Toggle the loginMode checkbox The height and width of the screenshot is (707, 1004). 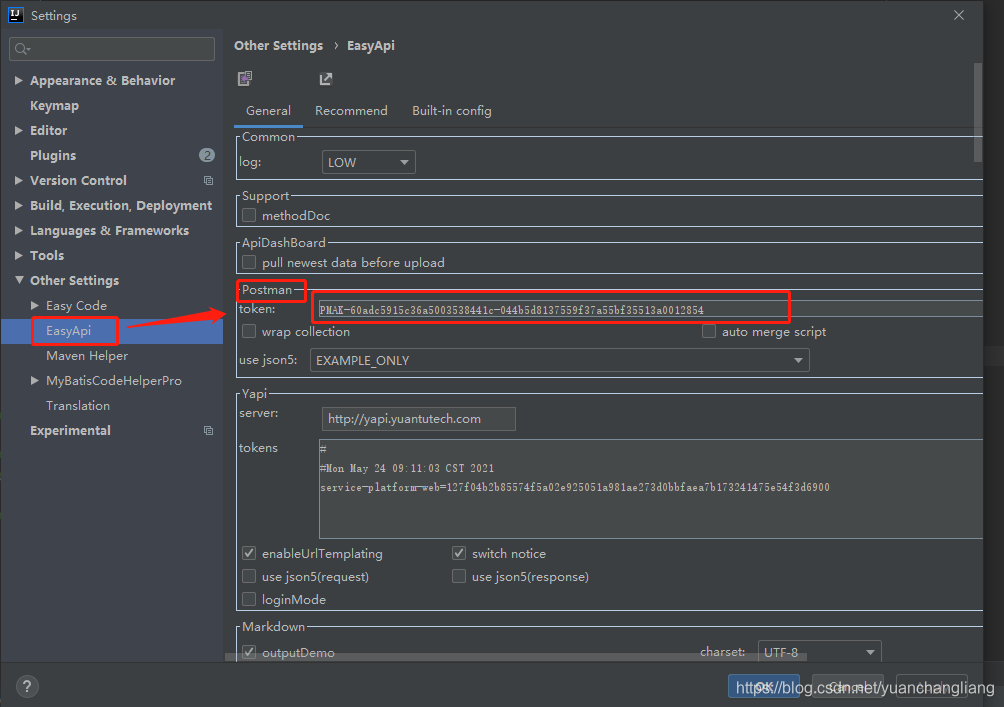tap(249, 599)
